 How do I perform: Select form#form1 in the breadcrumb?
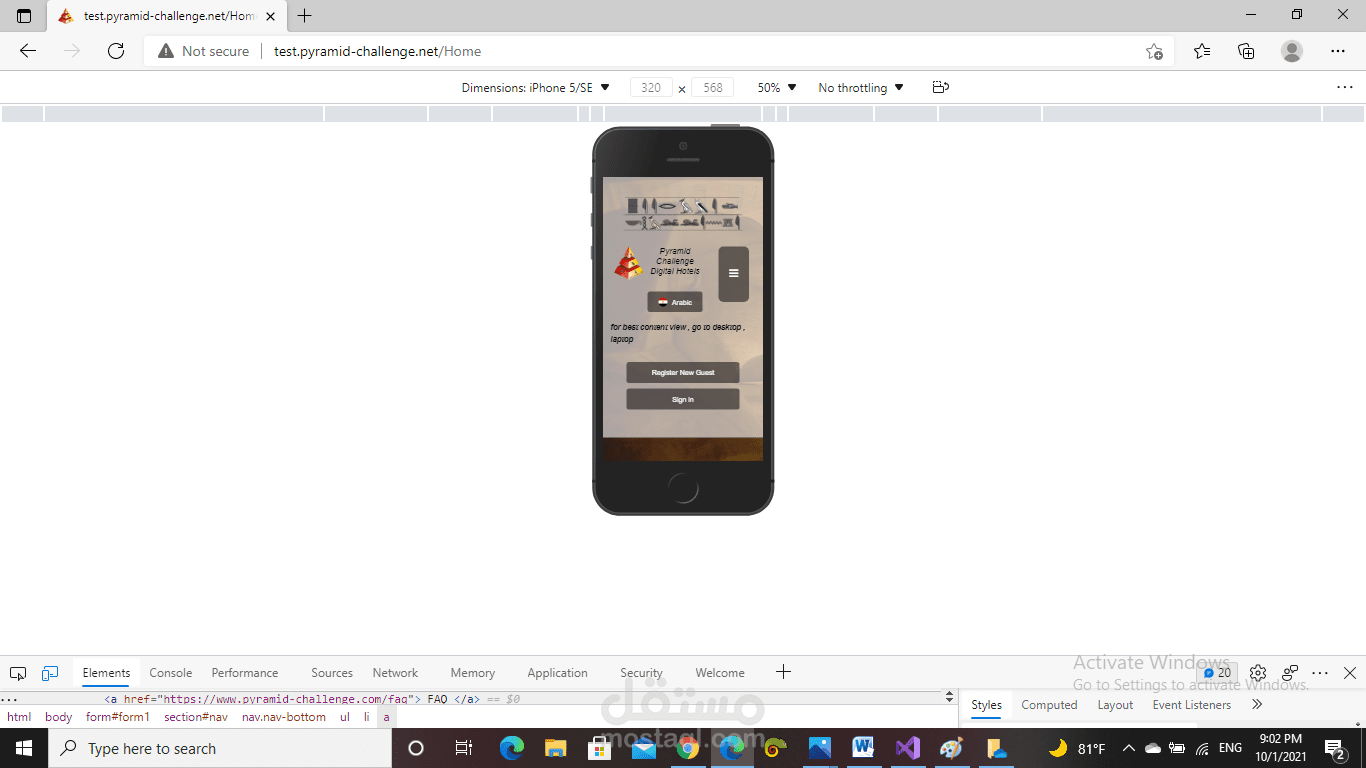tap(118, 717)
